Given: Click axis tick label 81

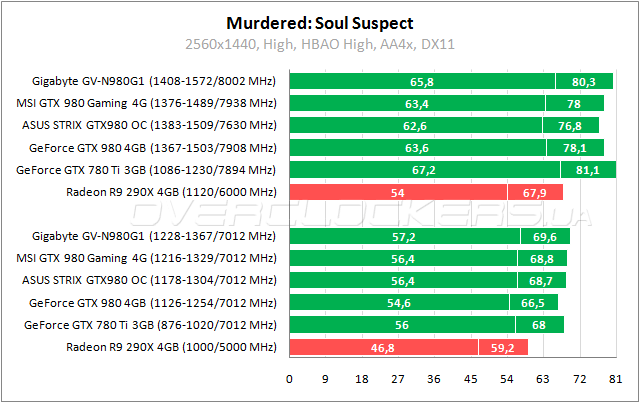Looking at the screenshot, I should [616, 379].
